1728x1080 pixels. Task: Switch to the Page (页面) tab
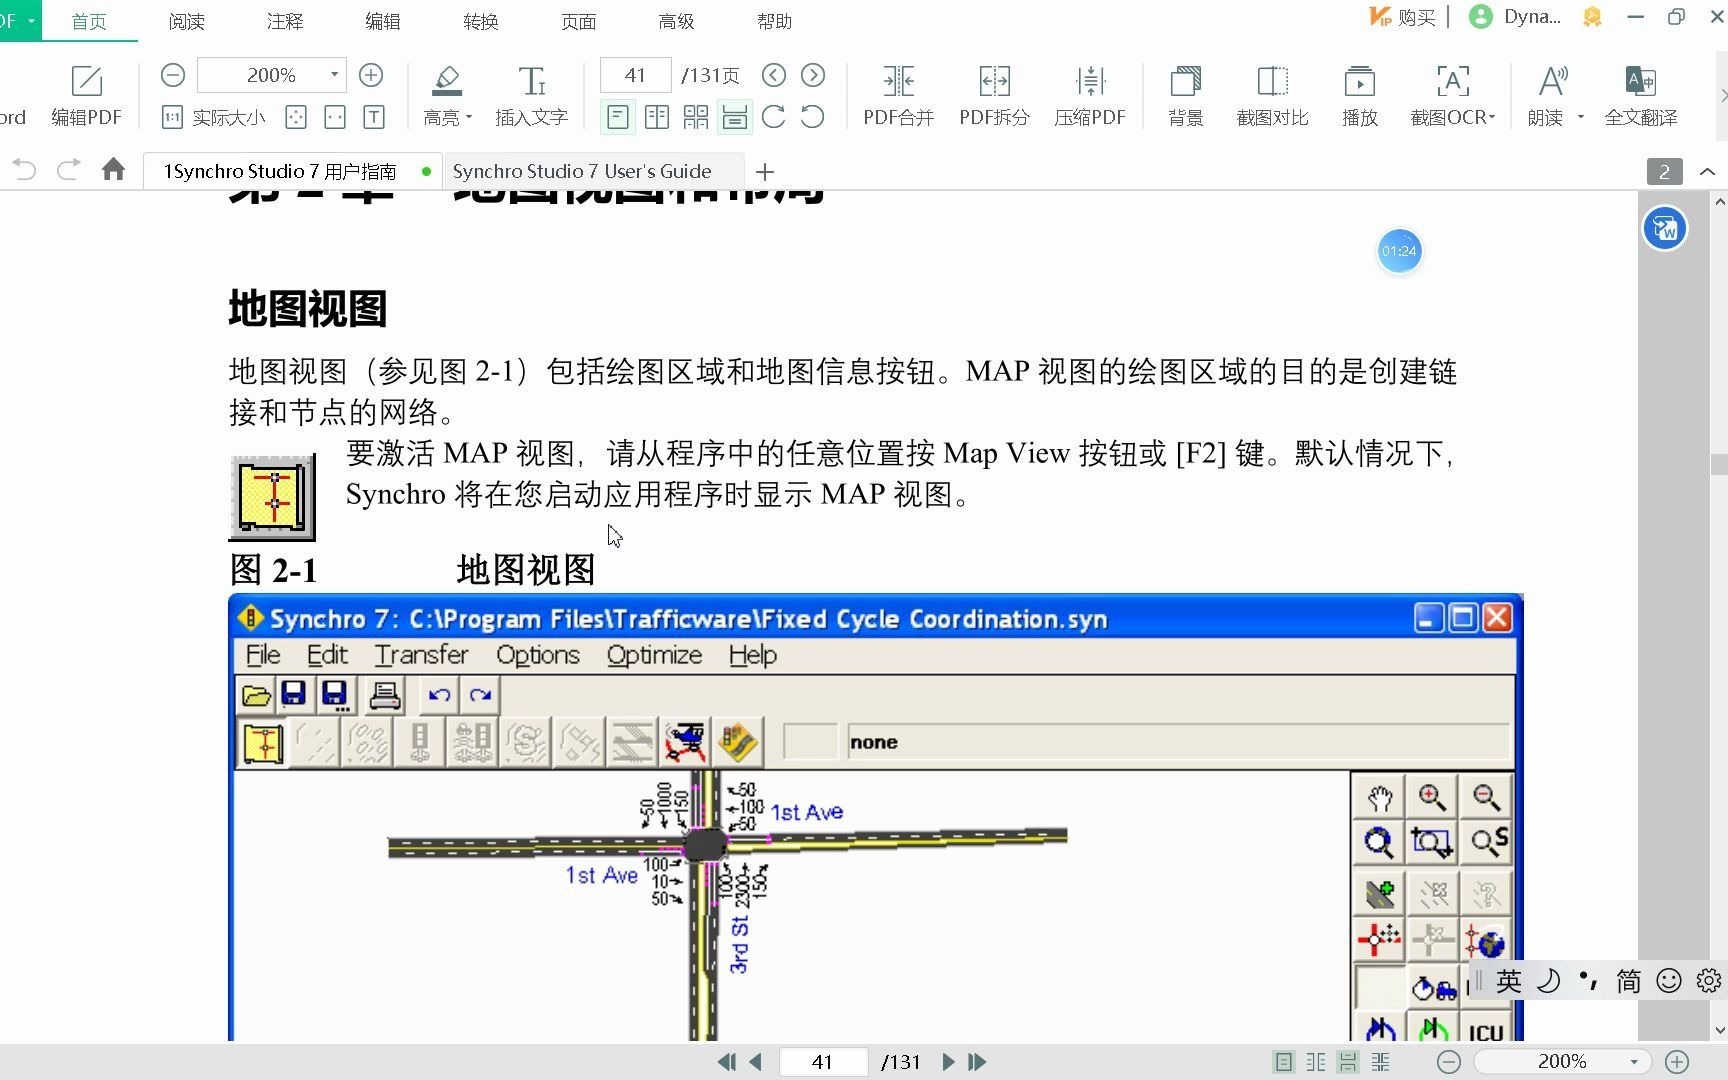[578, 21]
